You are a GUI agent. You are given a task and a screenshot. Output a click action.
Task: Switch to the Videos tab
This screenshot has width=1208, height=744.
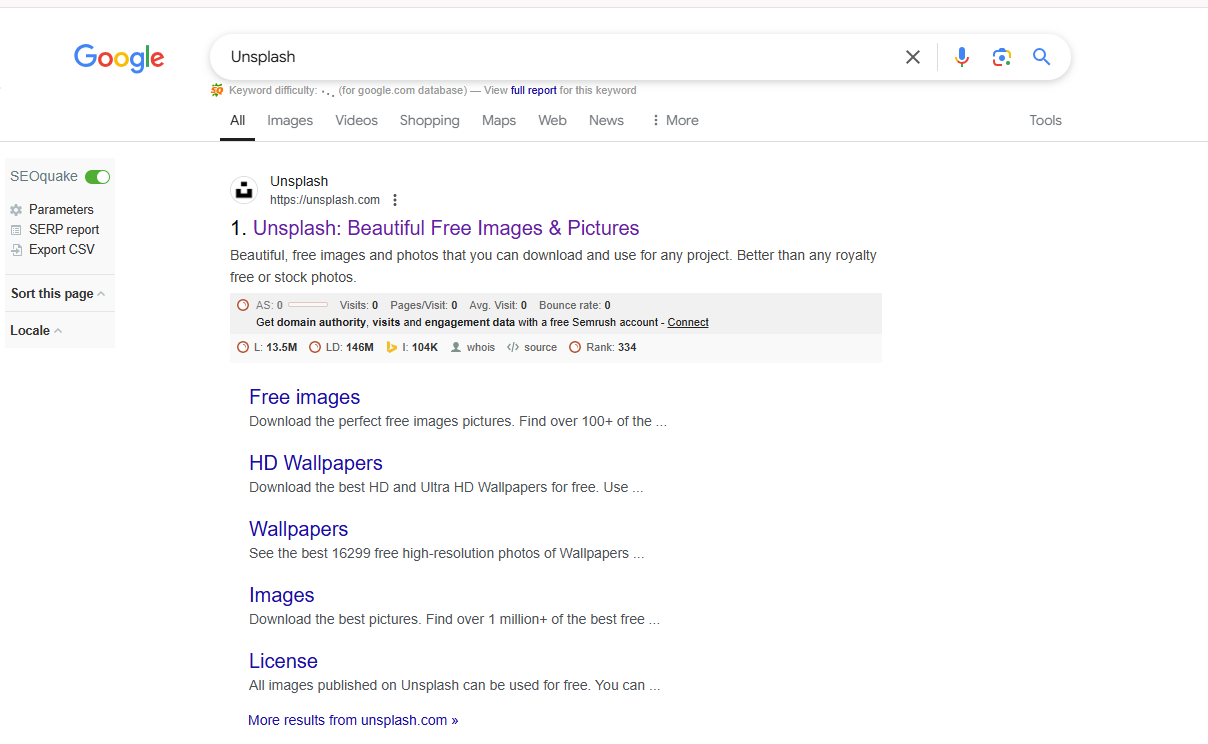click(356, 120)
